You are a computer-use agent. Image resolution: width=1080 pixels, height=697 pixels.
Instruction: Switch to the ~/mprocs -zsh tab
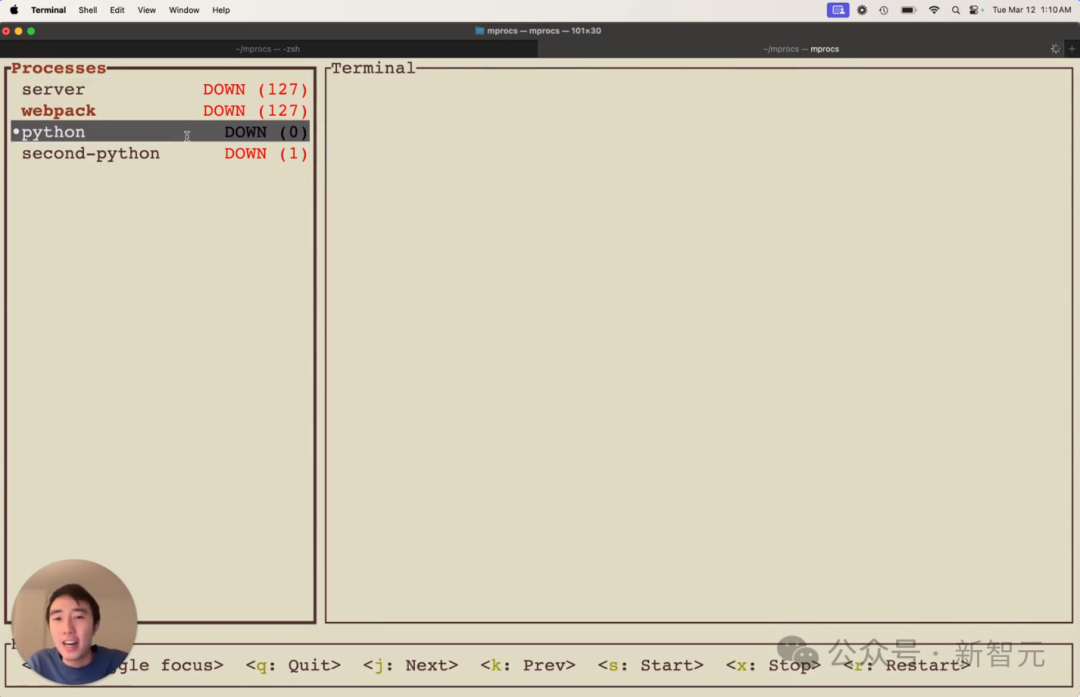pos(268,49)
